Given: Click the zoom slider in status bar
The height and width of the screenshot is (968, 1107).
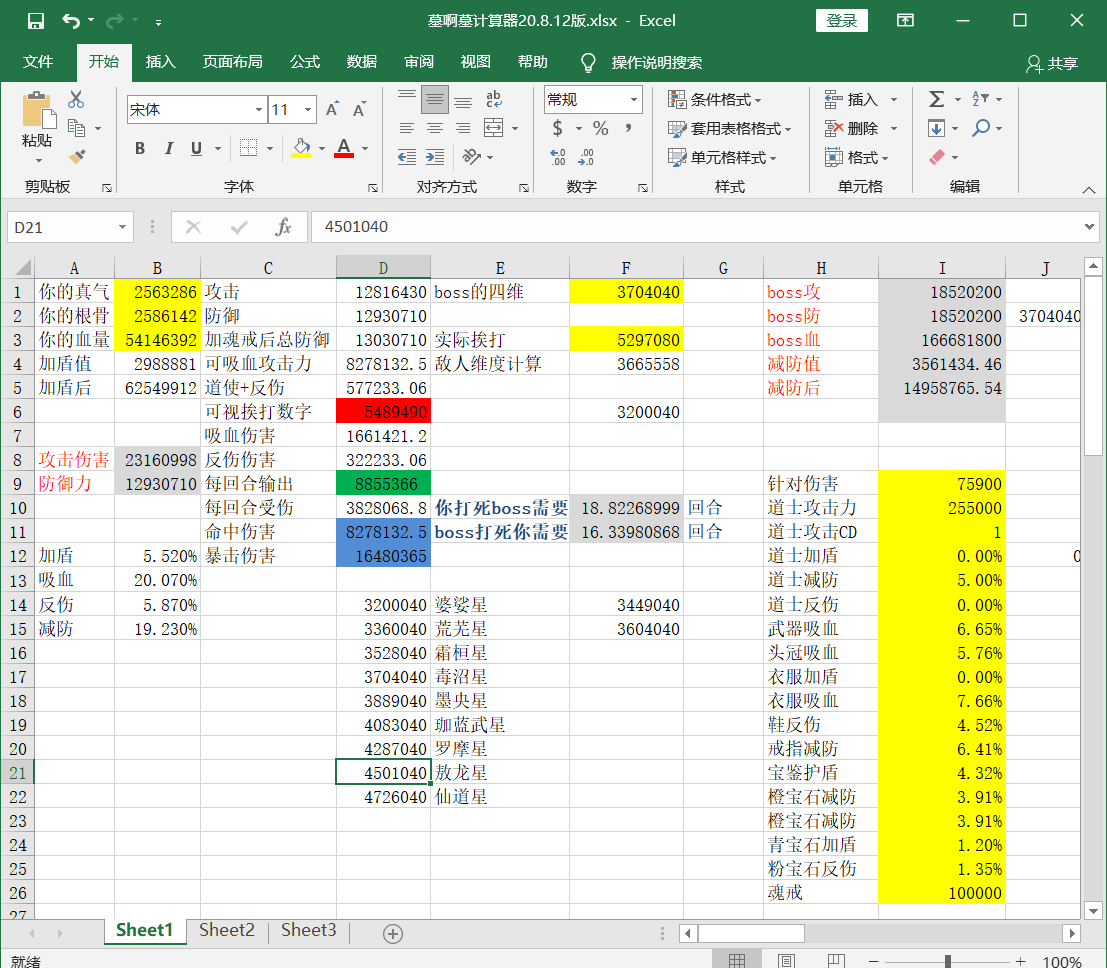Looking at the screenshot, I should (x=948, y=961).
